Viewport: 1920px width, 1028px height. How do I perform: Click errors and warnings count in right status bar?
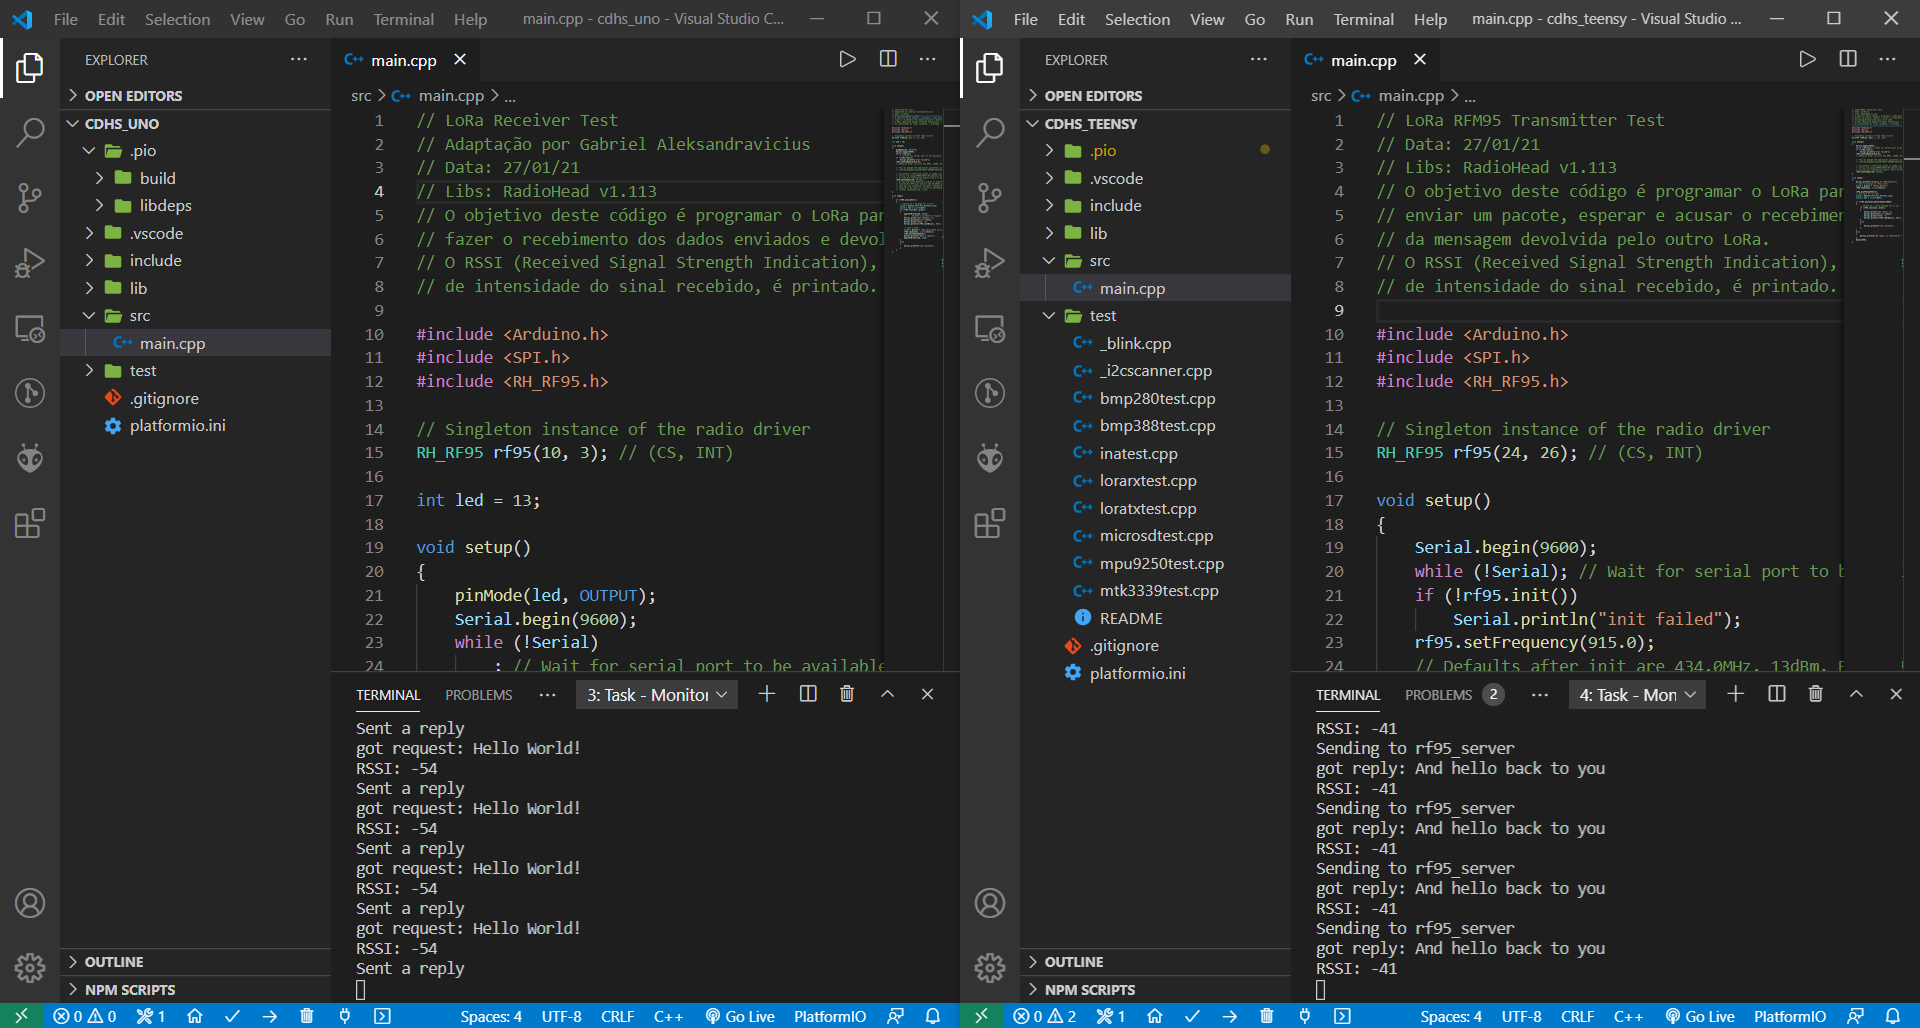coord(1045,1016)
